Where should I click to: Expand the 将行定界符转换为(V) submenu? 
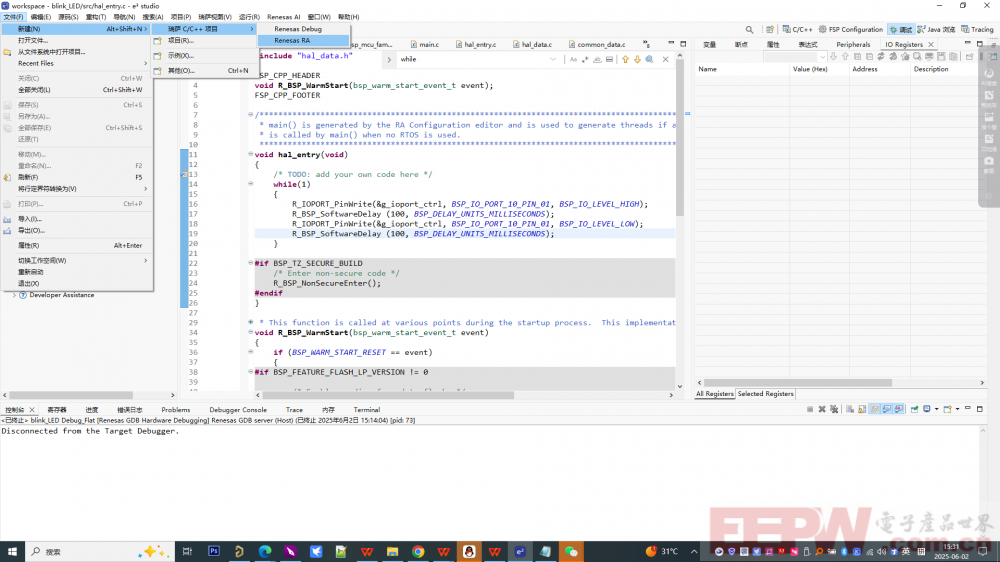tap(77, 189)
